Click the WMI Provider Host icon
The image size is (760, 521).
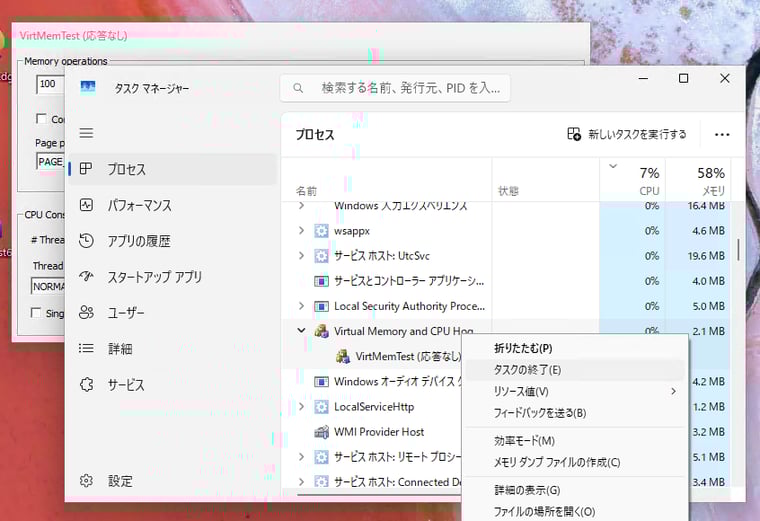(x=321, y=432)
